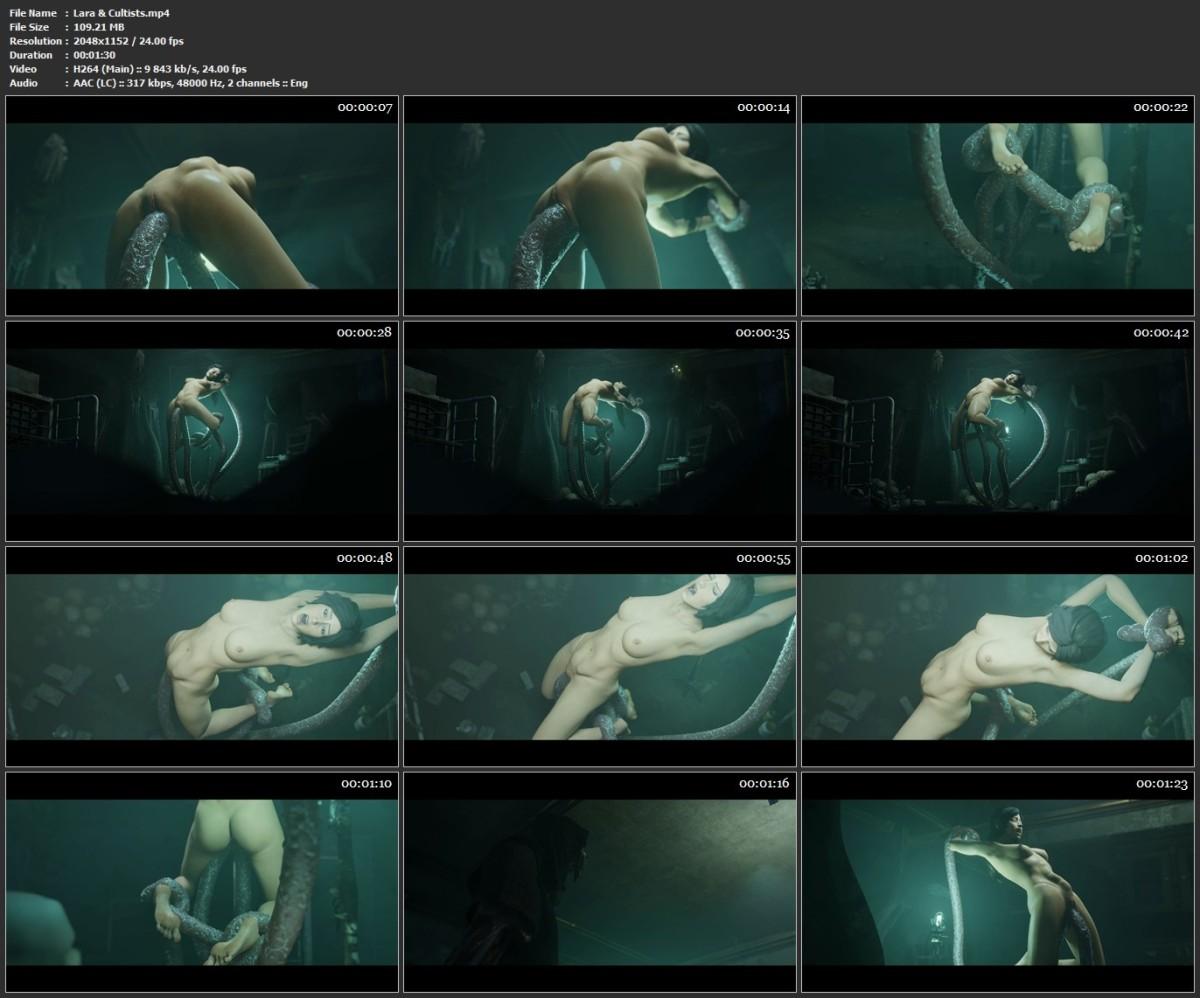Image resolution: width=1200 pixels, height=998 pixels.
Task: Open the thumbnail stamped 00:00:07
Action: point(202,206)
